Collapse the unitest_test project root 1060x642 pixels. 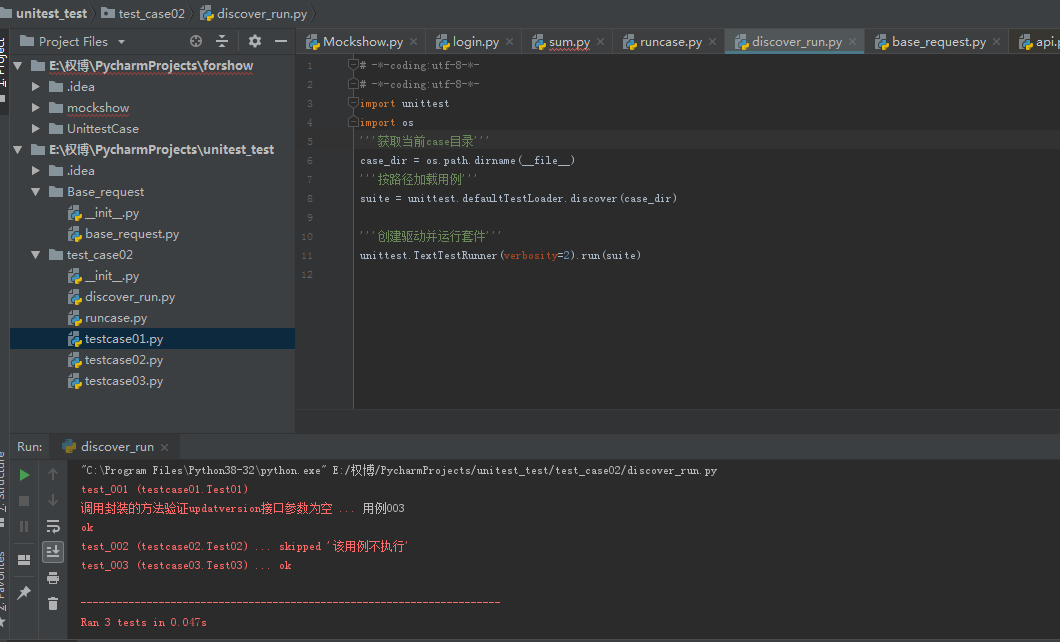pyautogui.click(x=18, y=149)
